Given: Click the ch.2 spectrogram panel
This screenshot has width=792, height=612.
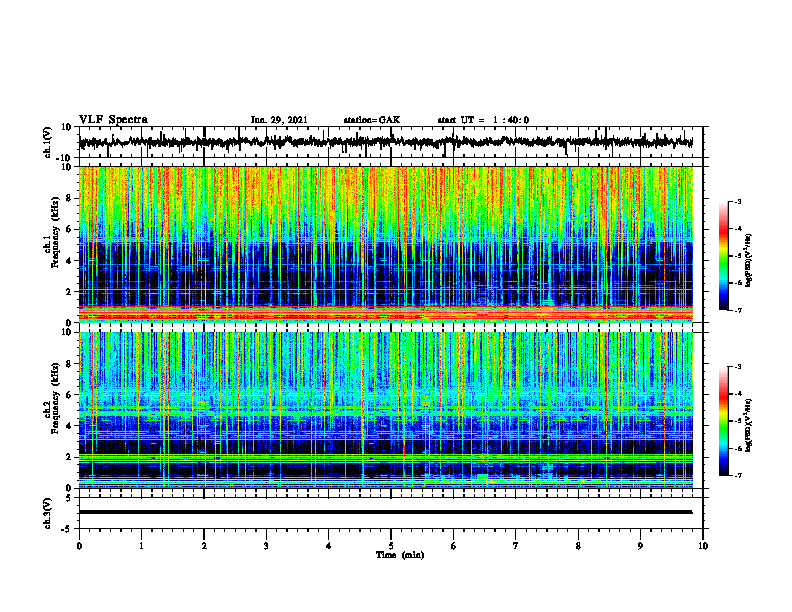Looking at the screenshot, I should (385, 410).
